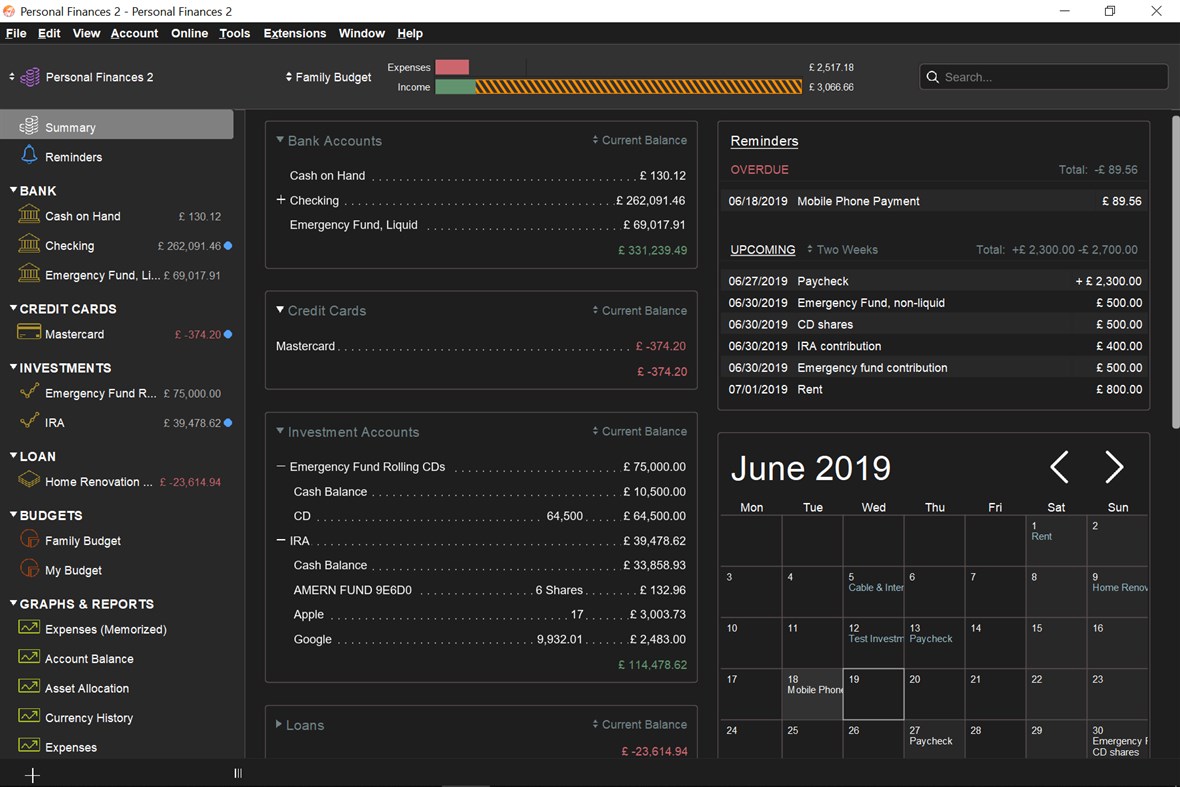Select the Mastercard credit card icon
This screenshot has height=787, width=1180.
(x=29, y=333)
